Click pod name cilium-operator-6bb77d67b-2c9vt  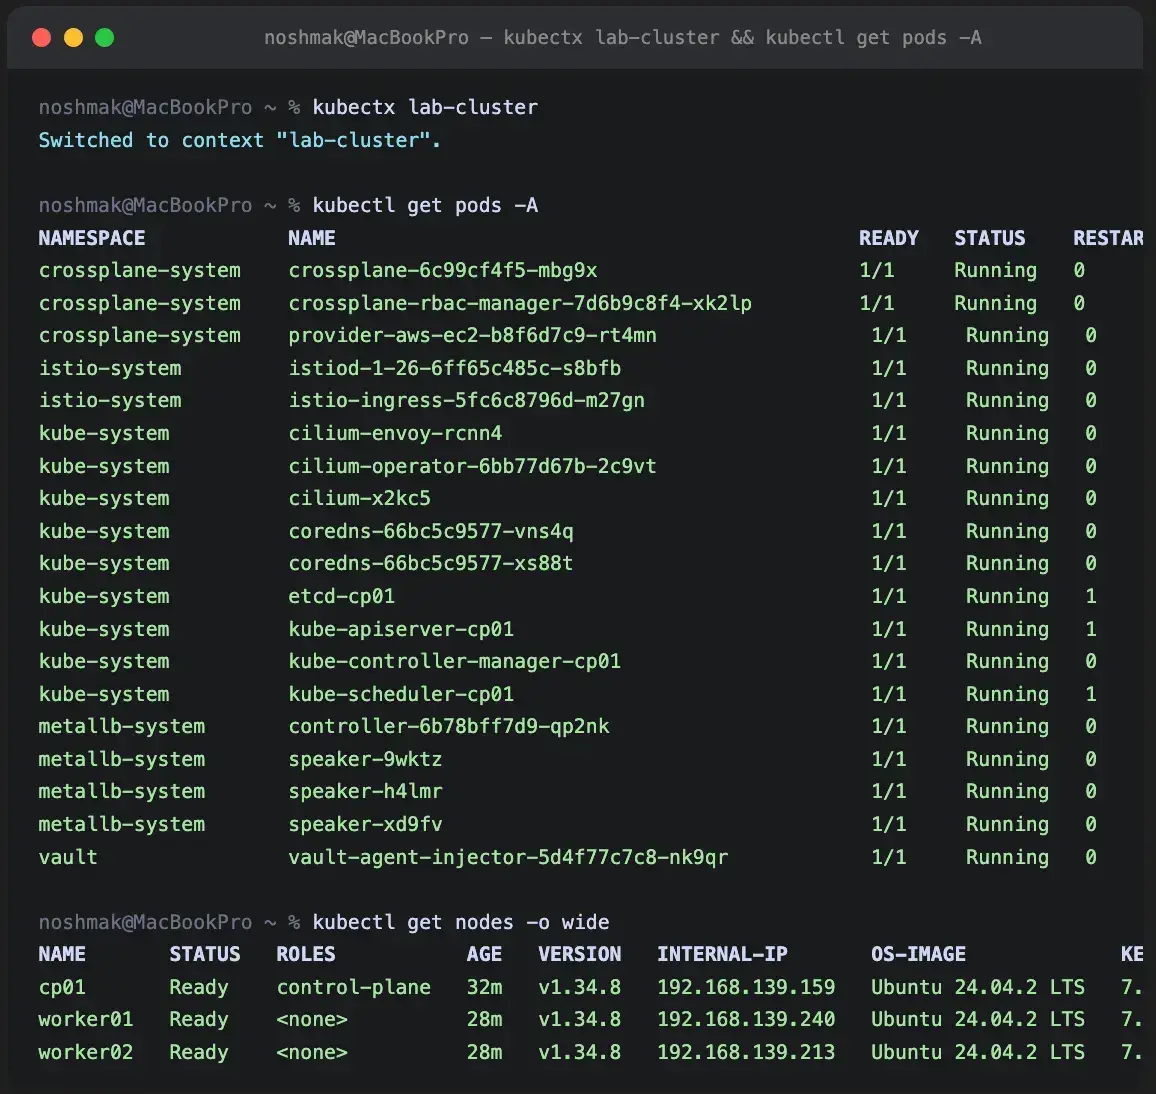pos(472,466)
